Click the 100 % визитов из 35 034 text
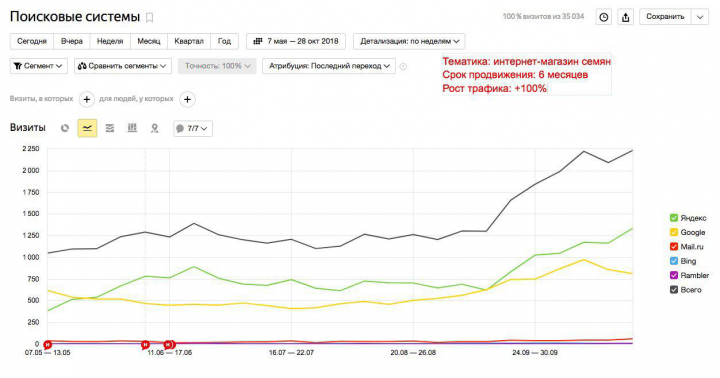 (543, 17)
